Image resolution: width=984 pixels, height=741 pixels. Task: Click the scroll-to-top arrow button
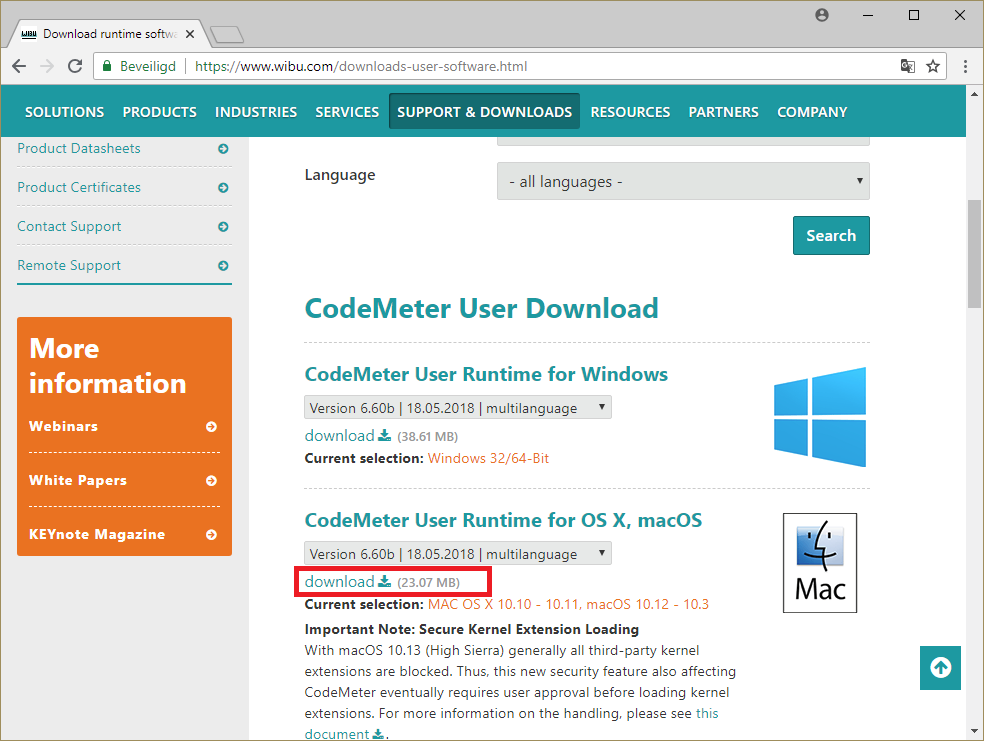click(x=940, y=668)
